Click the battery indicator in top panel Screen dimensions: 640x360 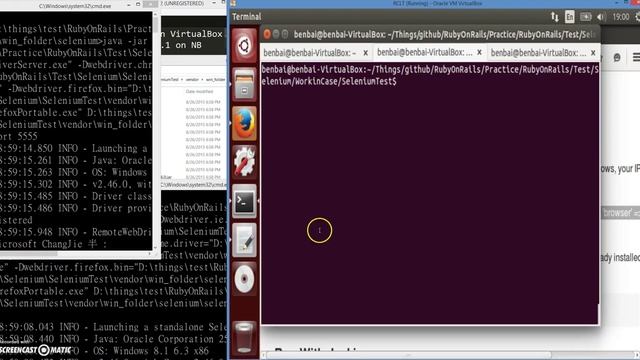(585, 17)
